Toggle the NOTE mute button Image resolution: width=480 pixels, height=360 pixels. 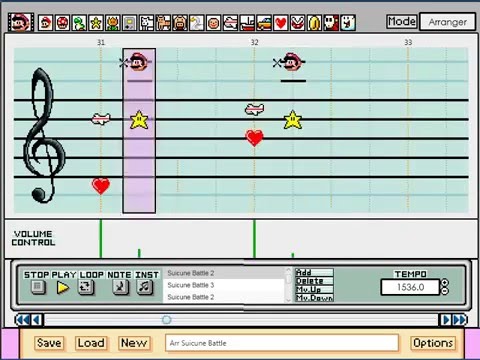pos(120,287)
